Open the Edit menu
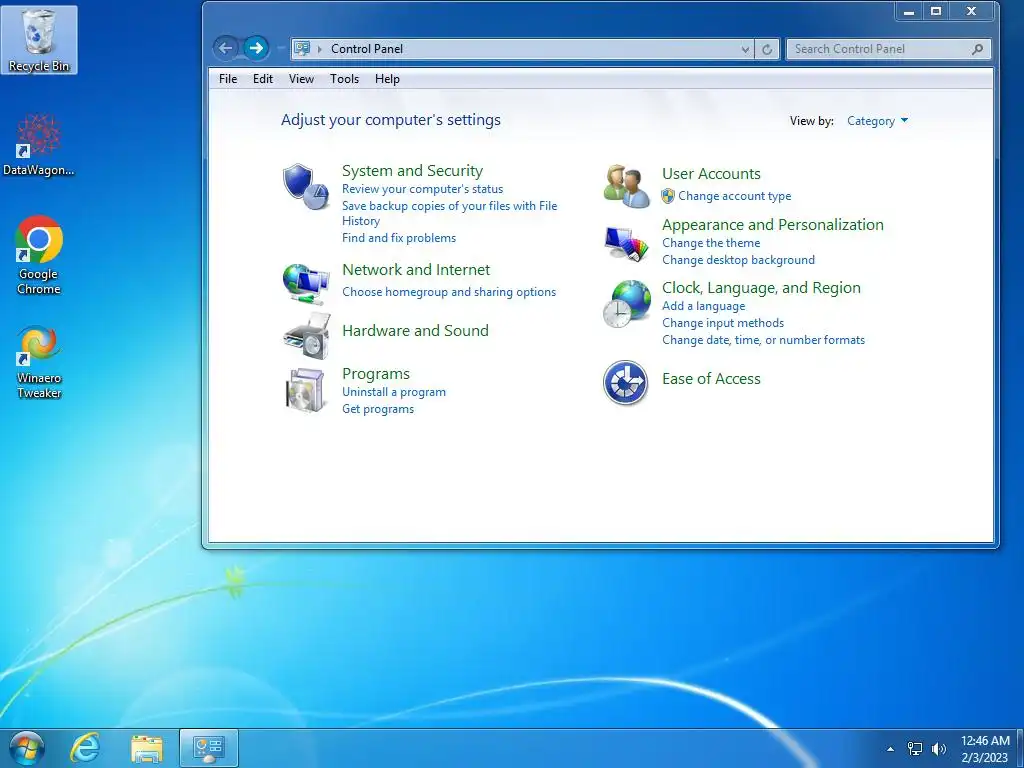 (263, 79)
